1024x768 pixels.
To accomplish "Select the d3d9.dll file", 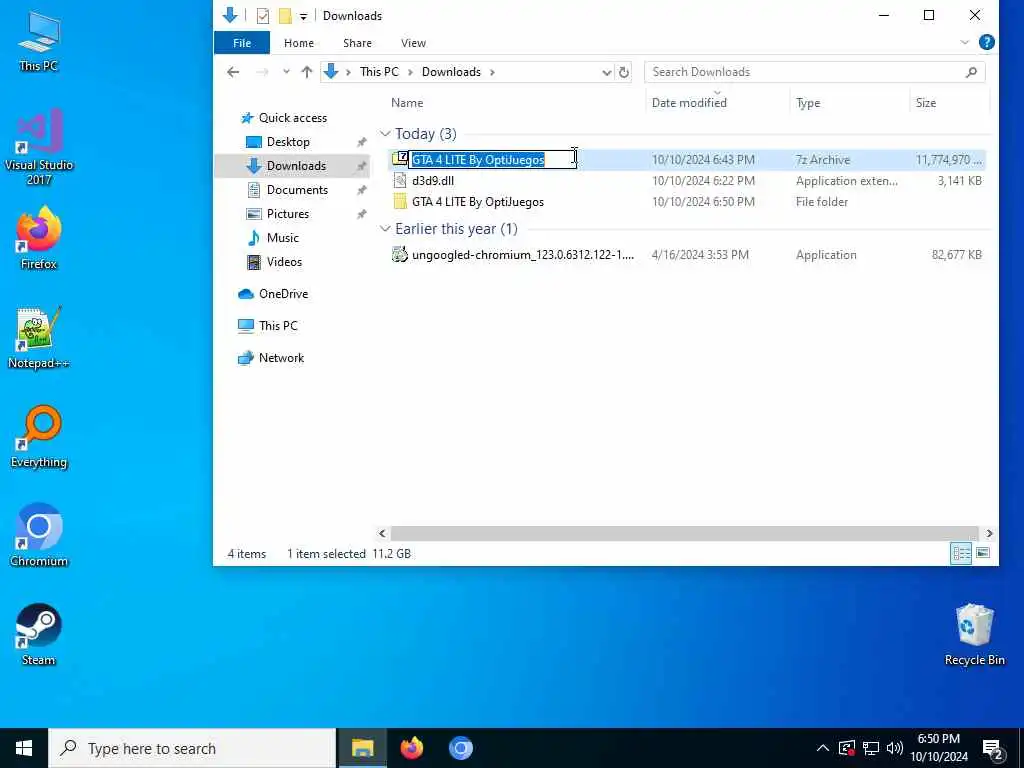I will (x=686, y=181).
